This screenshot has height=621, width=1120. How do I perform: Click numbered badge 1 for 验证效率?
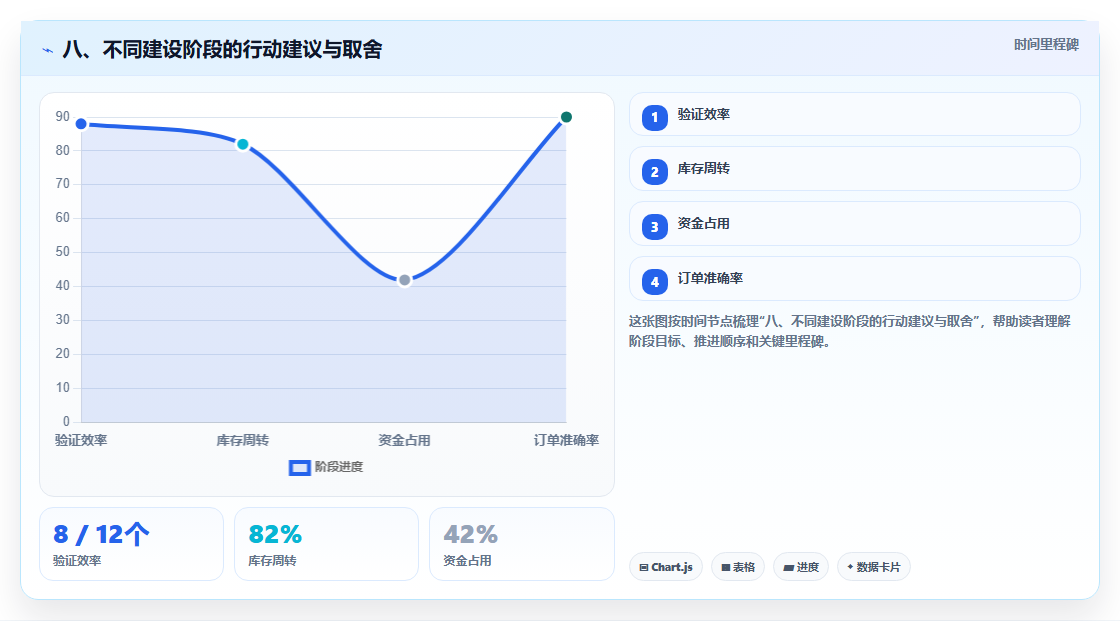click(654, 118)
